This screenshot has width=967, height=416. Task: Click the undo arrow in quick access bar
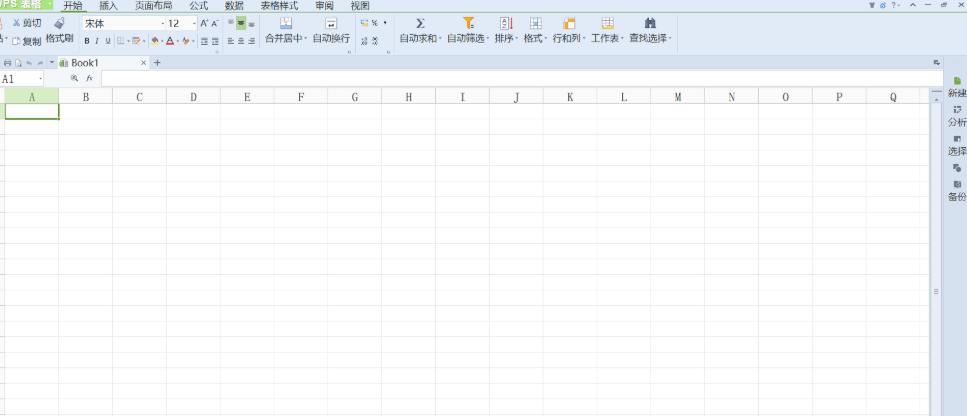click(29, 63)
